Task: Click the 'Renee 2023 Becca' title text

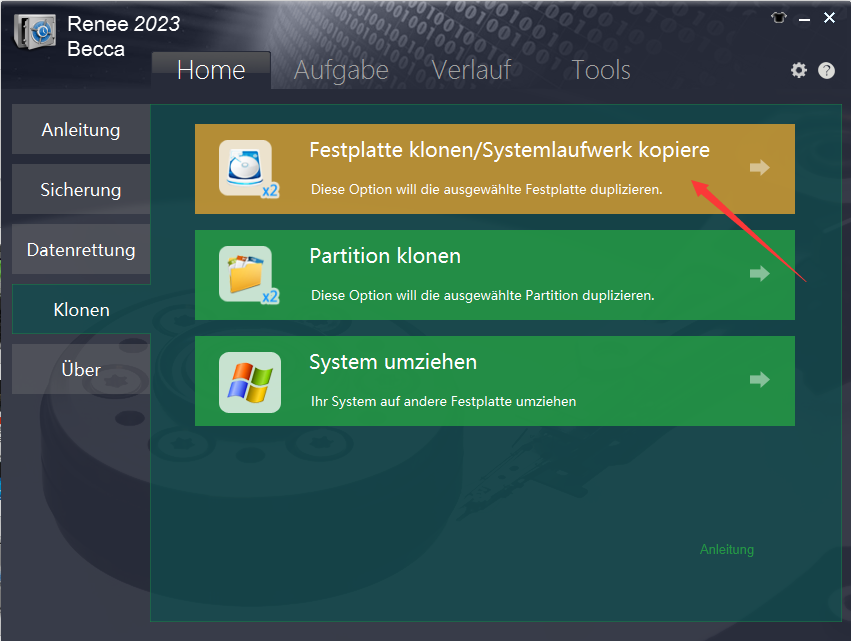Action: (x=123, y=36)
